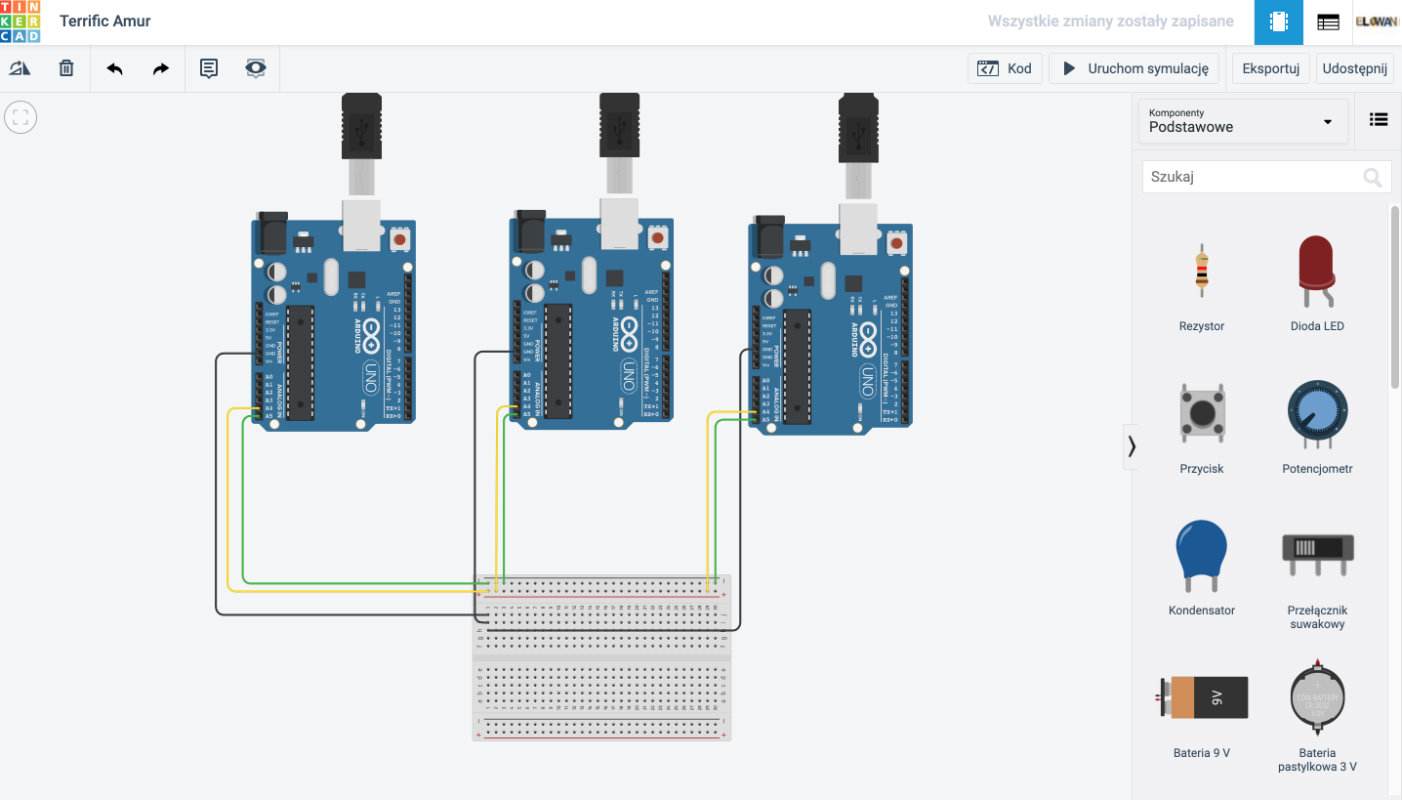Screen dimensions: 1402x800
Task: Switch to circuit view
Action: tap(1278, 22)
